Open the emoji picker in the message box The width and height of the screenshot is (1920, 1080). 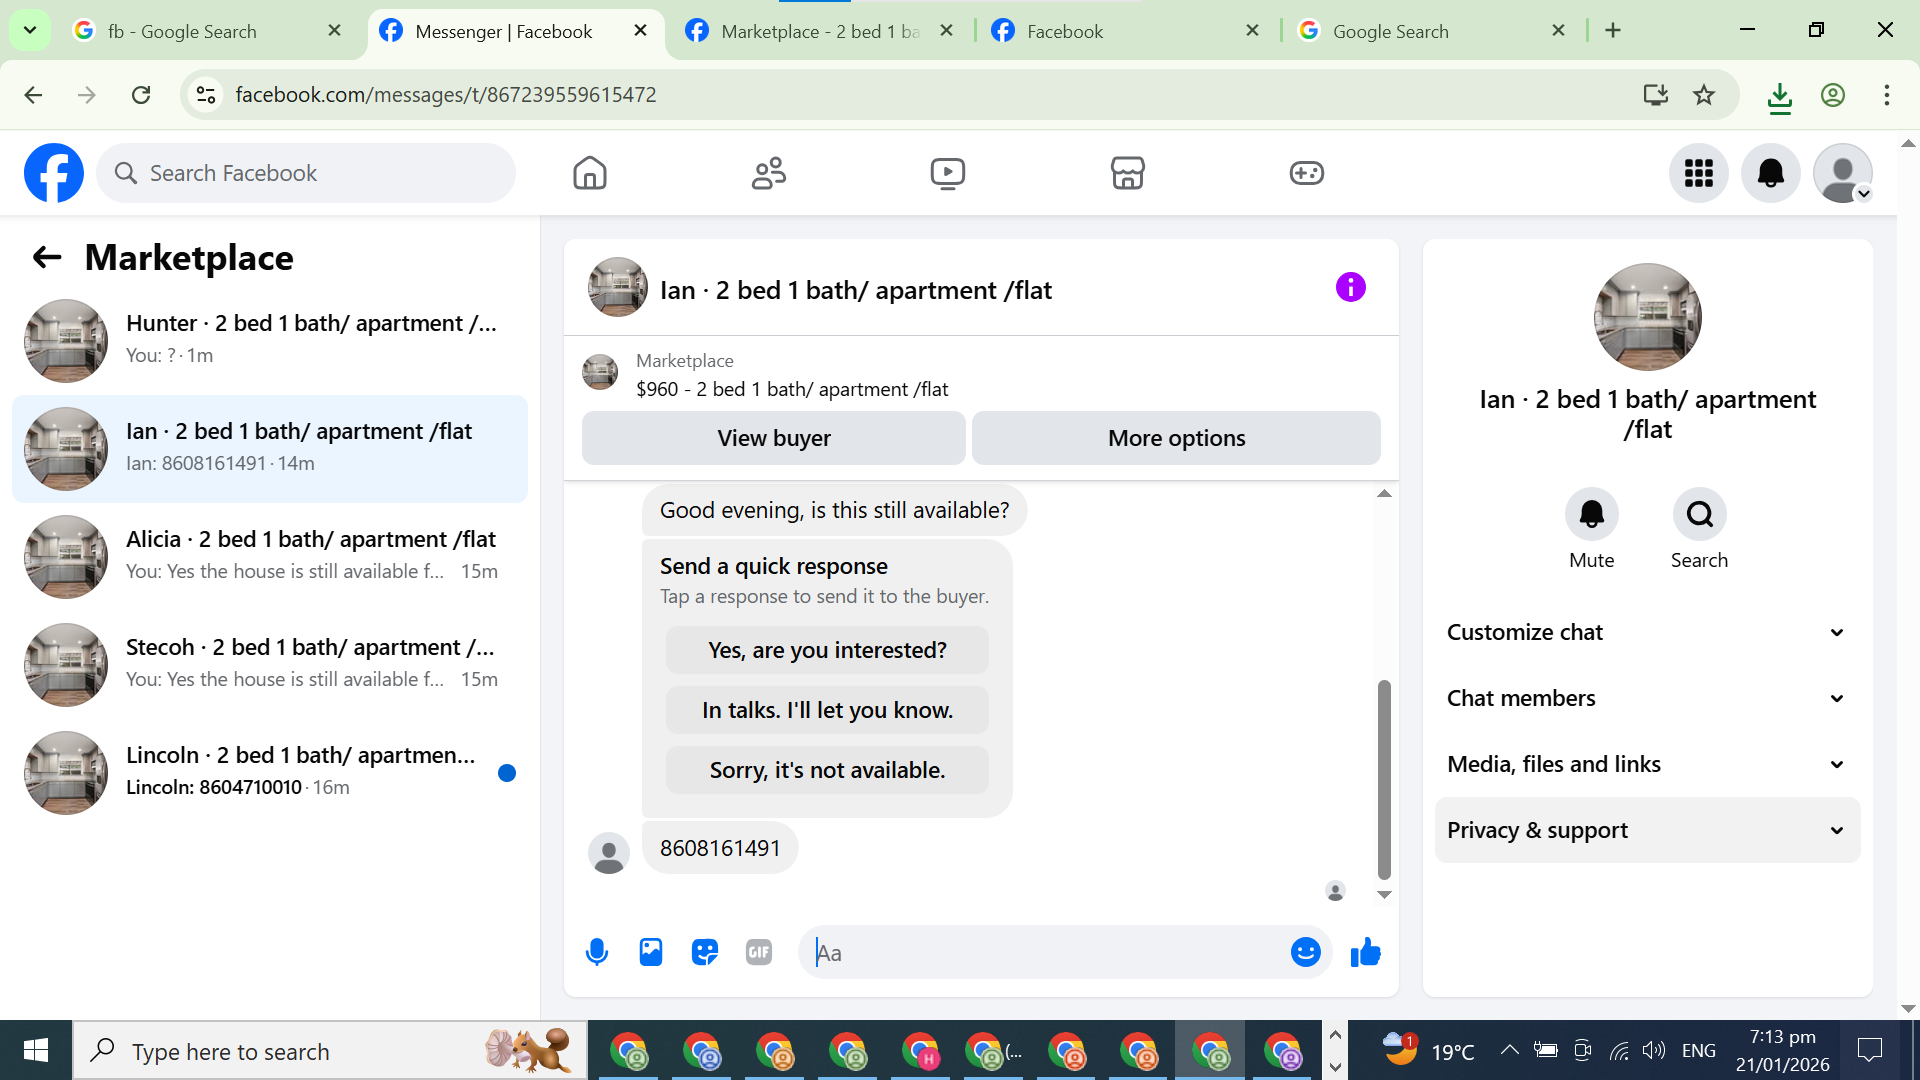coord(1305,952)
